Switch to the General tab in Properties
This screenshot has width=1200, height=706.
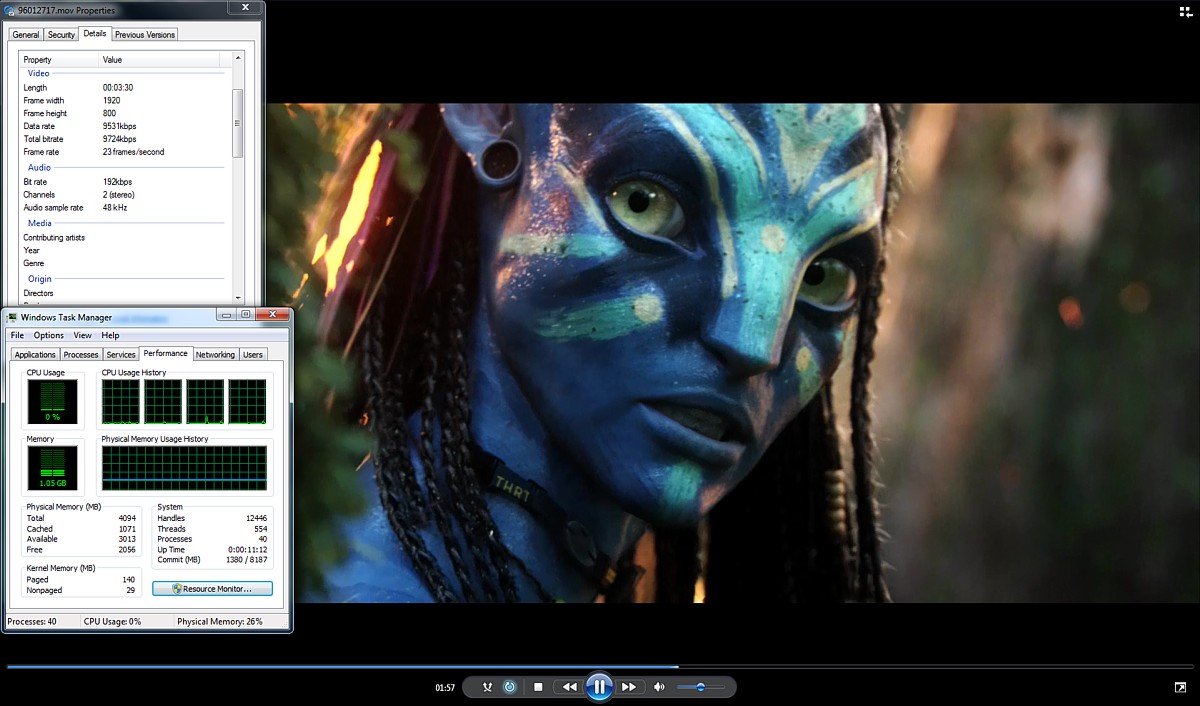tap(26, 34)
